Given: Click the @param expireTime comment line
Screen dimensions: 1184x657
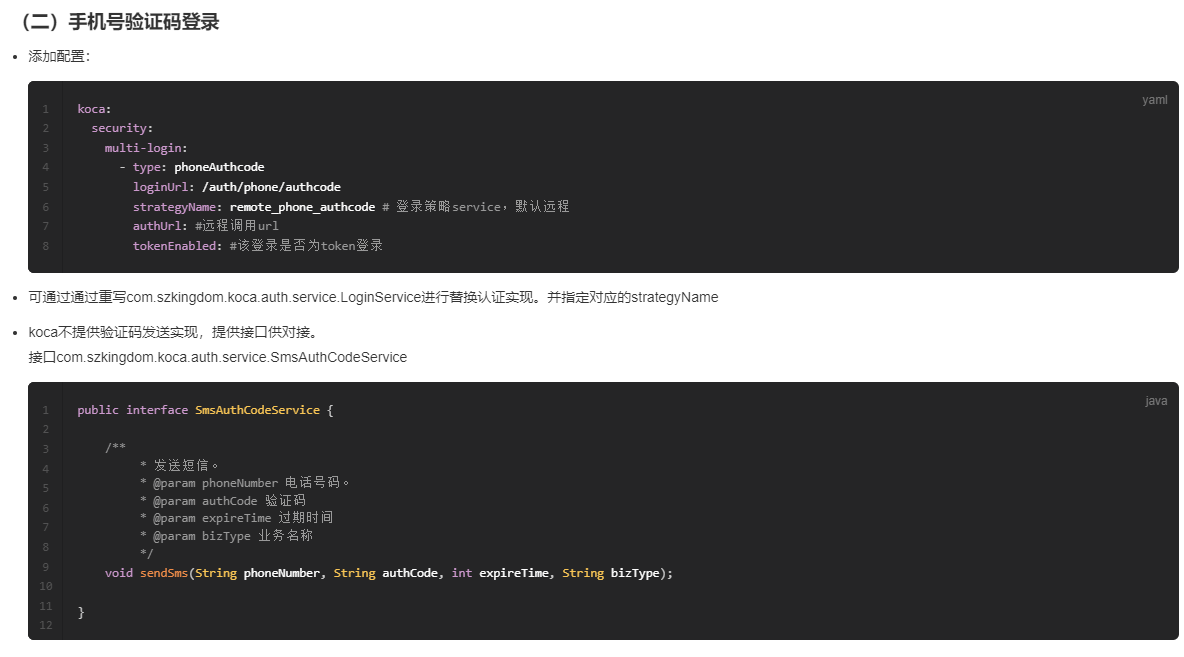Looking at the screenshot, I should (243, 518).
